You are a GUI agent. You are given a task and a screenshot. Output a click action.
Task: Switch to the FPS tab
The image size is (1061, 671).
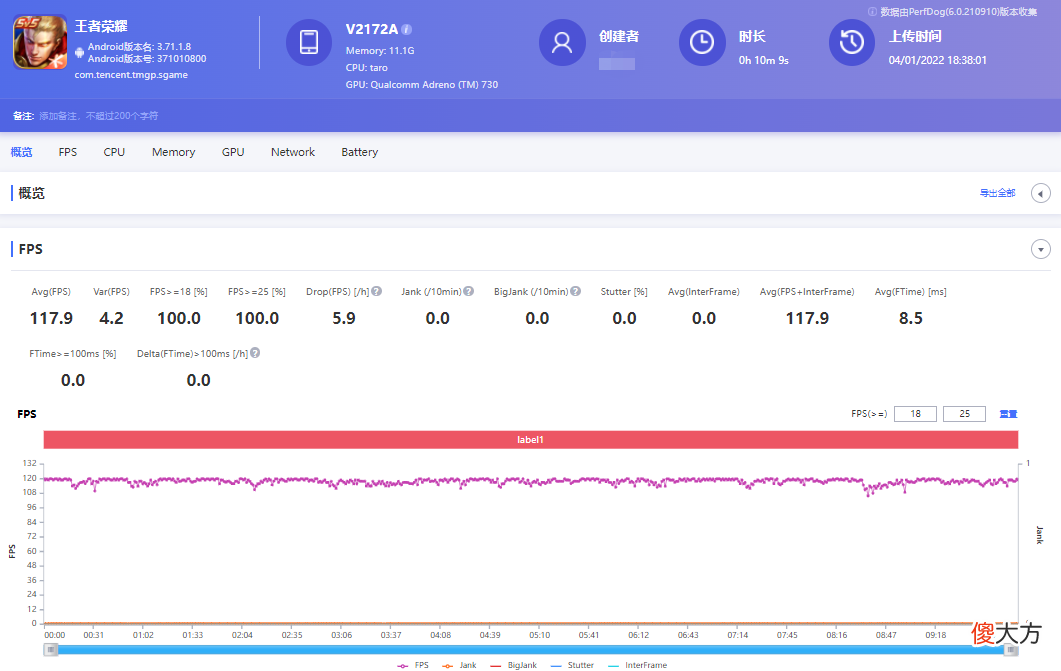point(68,152)
